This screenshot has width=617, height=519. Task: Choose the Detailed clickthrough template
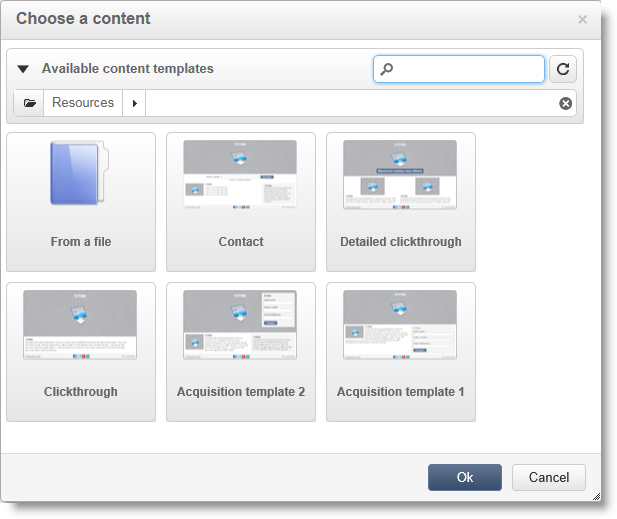tap(400, 174)
